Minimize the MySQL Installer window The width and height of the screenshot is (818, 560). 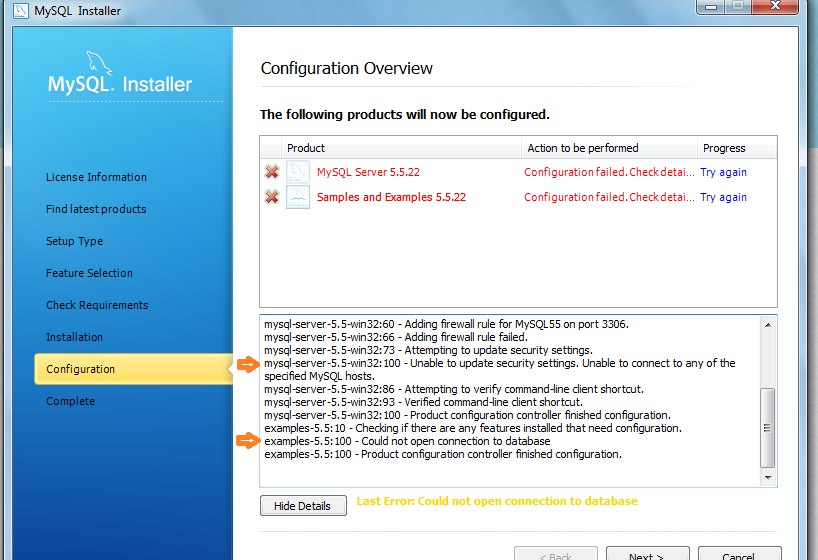coord(711,6)
